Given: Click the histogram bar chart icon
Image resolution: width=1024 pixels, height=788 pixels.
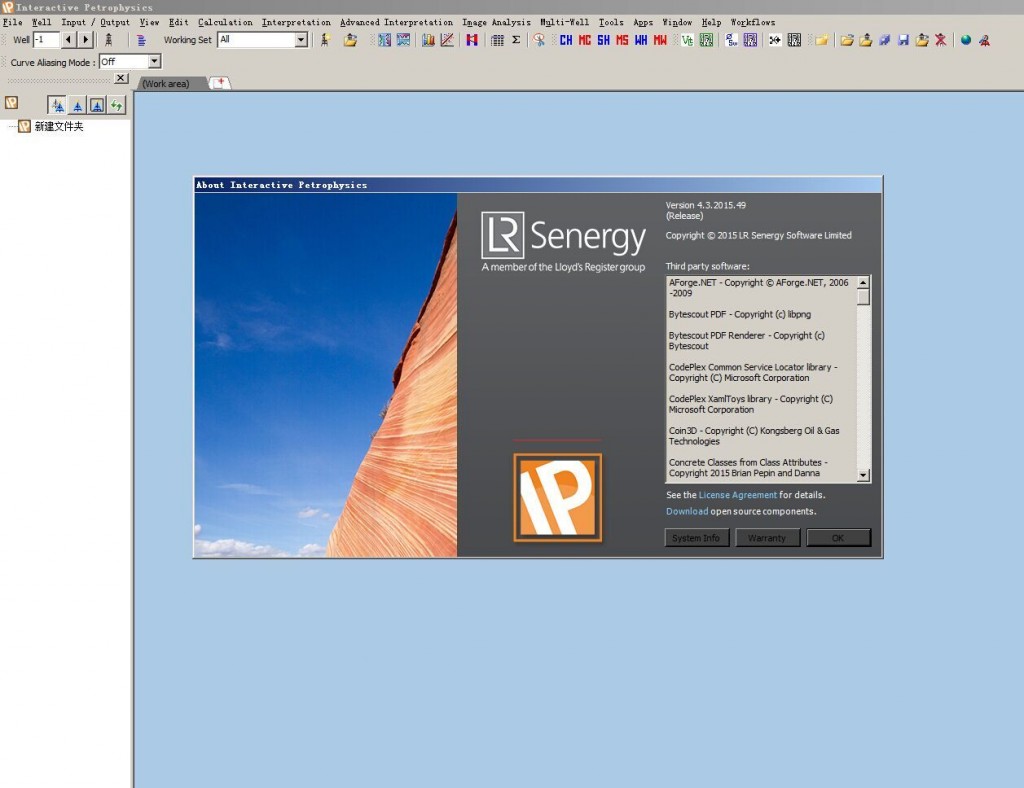Looking at the screenshot, I should pyautogui.click(x=428, y=40).
